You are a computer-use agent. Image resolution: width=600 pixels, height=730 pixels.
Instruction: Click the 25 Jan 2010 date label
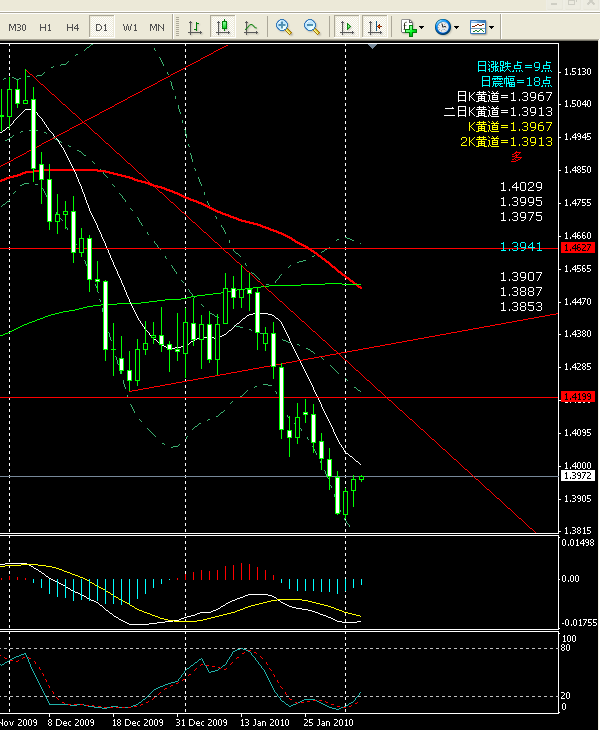click(x=328, y=723)
